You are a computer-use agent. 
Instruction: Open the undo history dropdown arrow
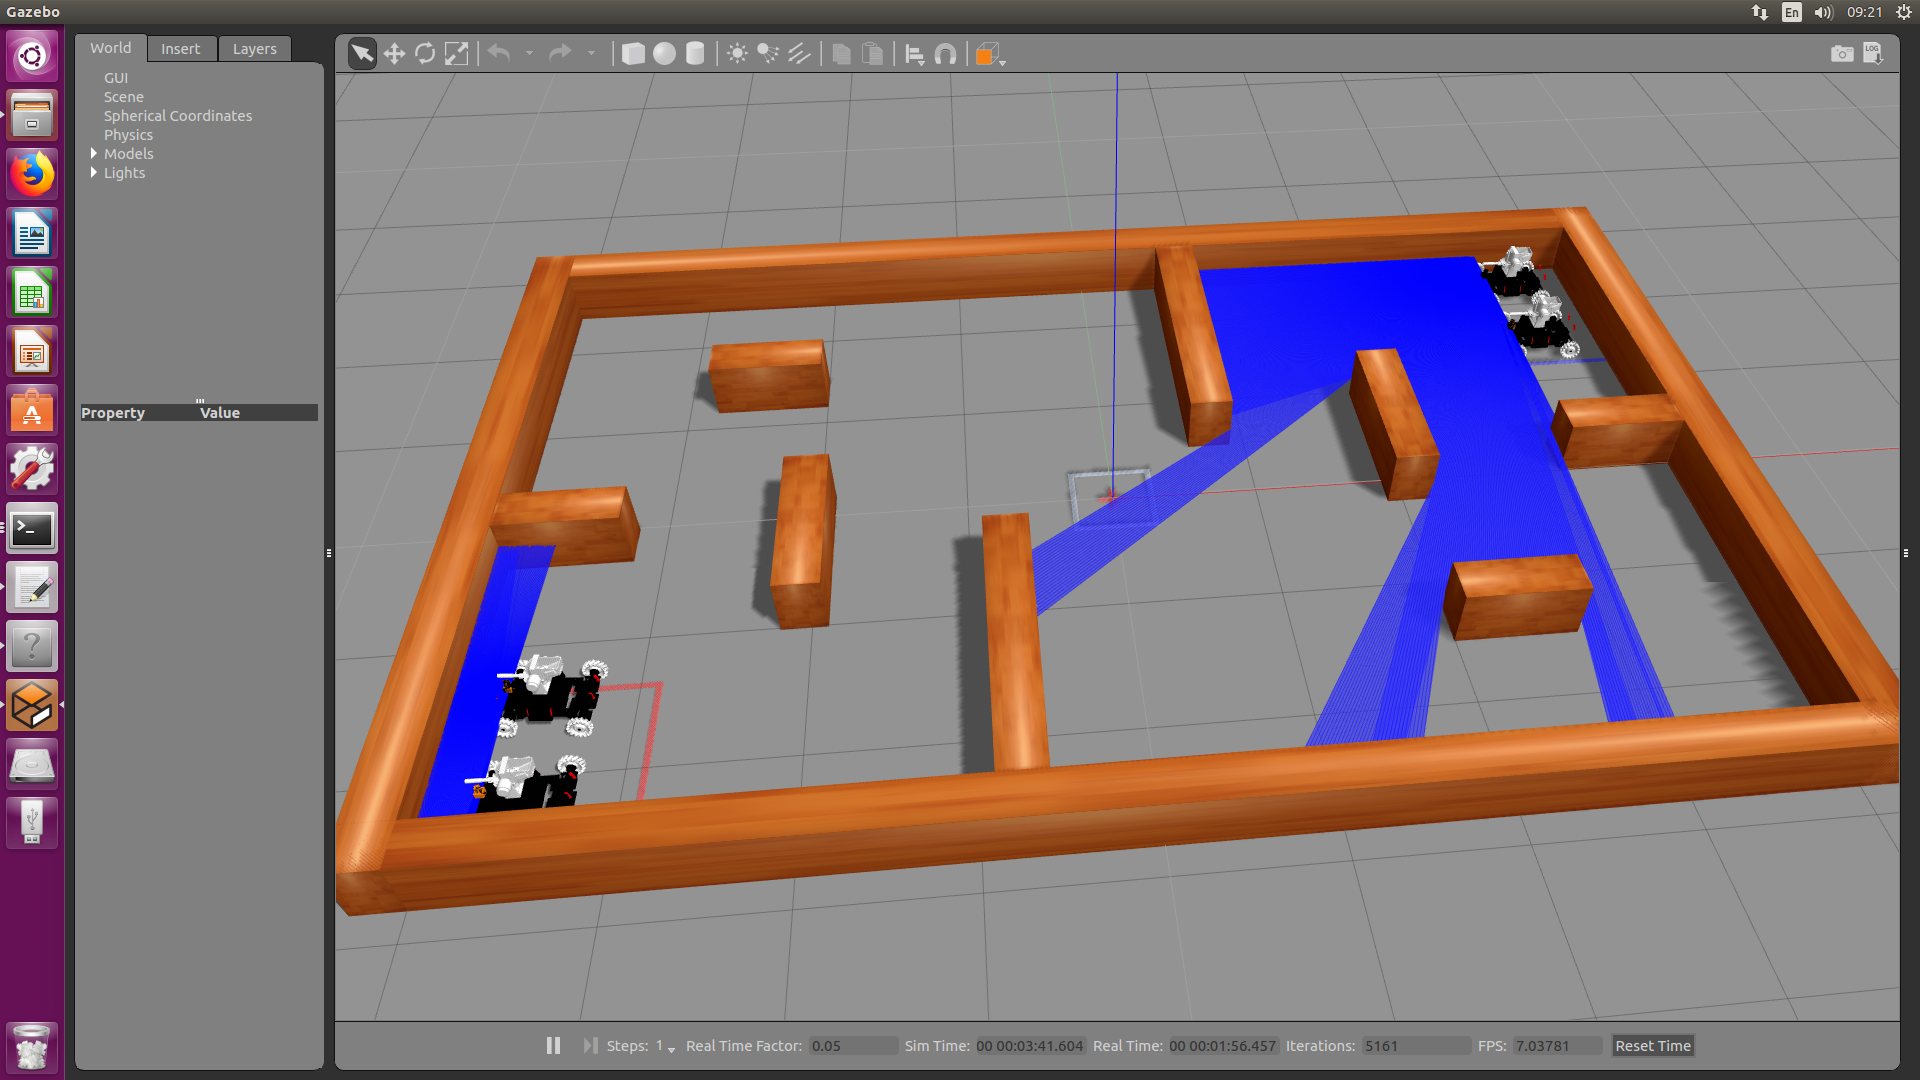click(x=529, y=53)
